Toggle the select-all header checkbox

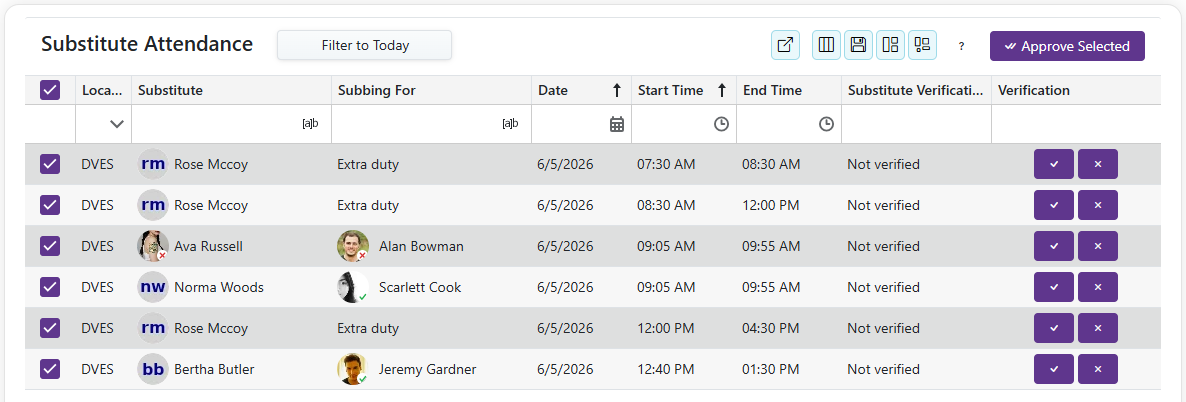(50, 91)
